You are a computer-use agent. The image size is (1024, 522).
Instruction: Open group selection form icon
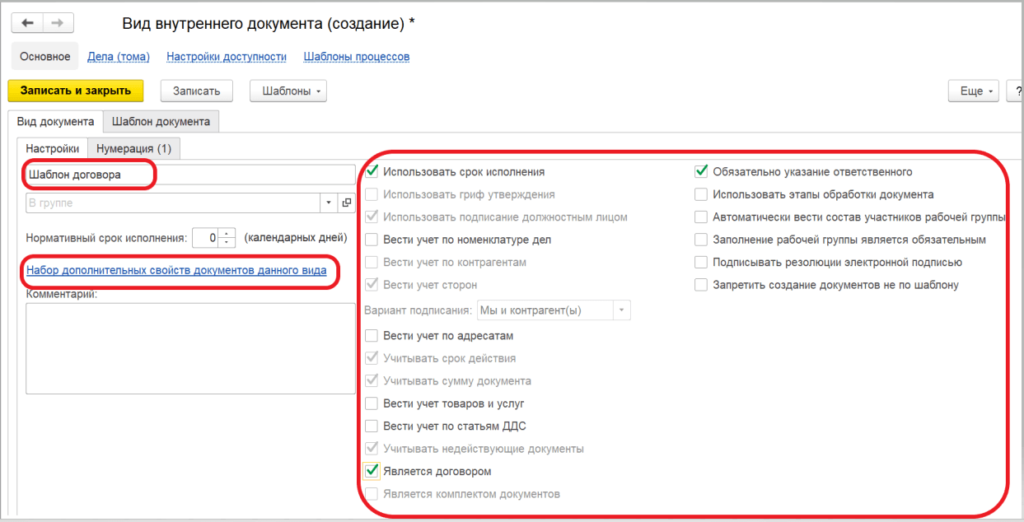347,203
